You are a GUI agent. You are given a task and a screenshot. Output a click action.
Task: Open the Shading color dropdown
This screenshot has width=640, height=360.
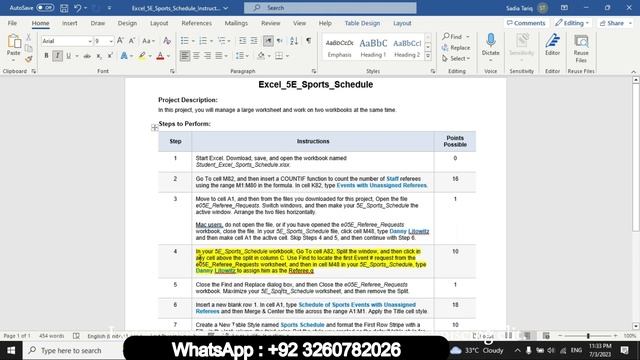pyautogui.click(x=269, y=56)
